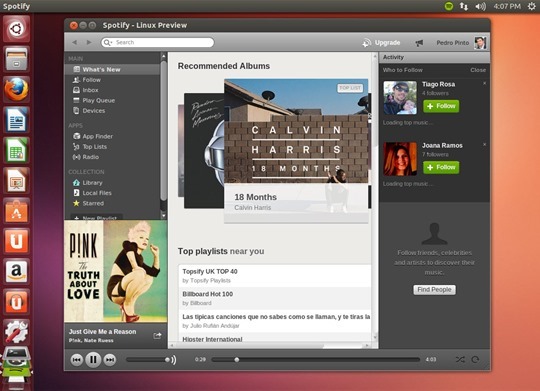Click the TOP LIST badge on album
The image size is (540, 391).
350,88
